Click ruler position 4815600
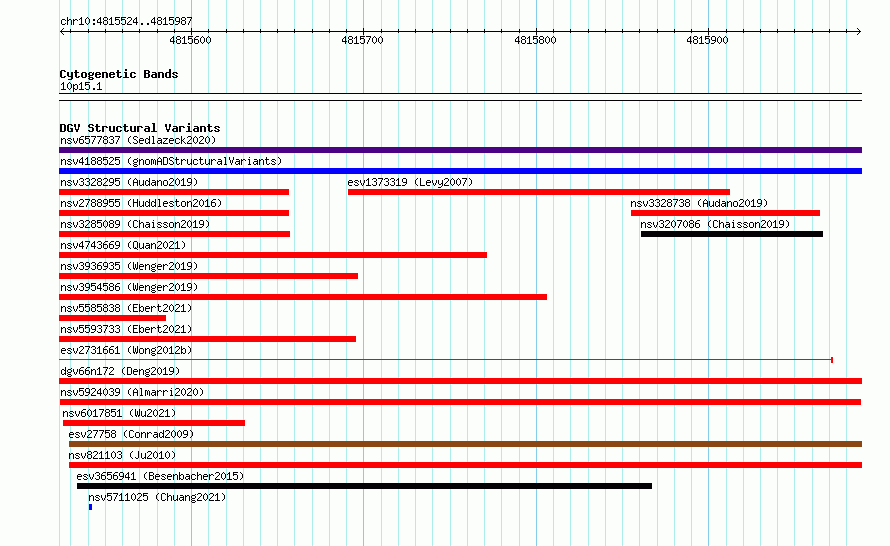890x546 pixels. tap(190, 40)
